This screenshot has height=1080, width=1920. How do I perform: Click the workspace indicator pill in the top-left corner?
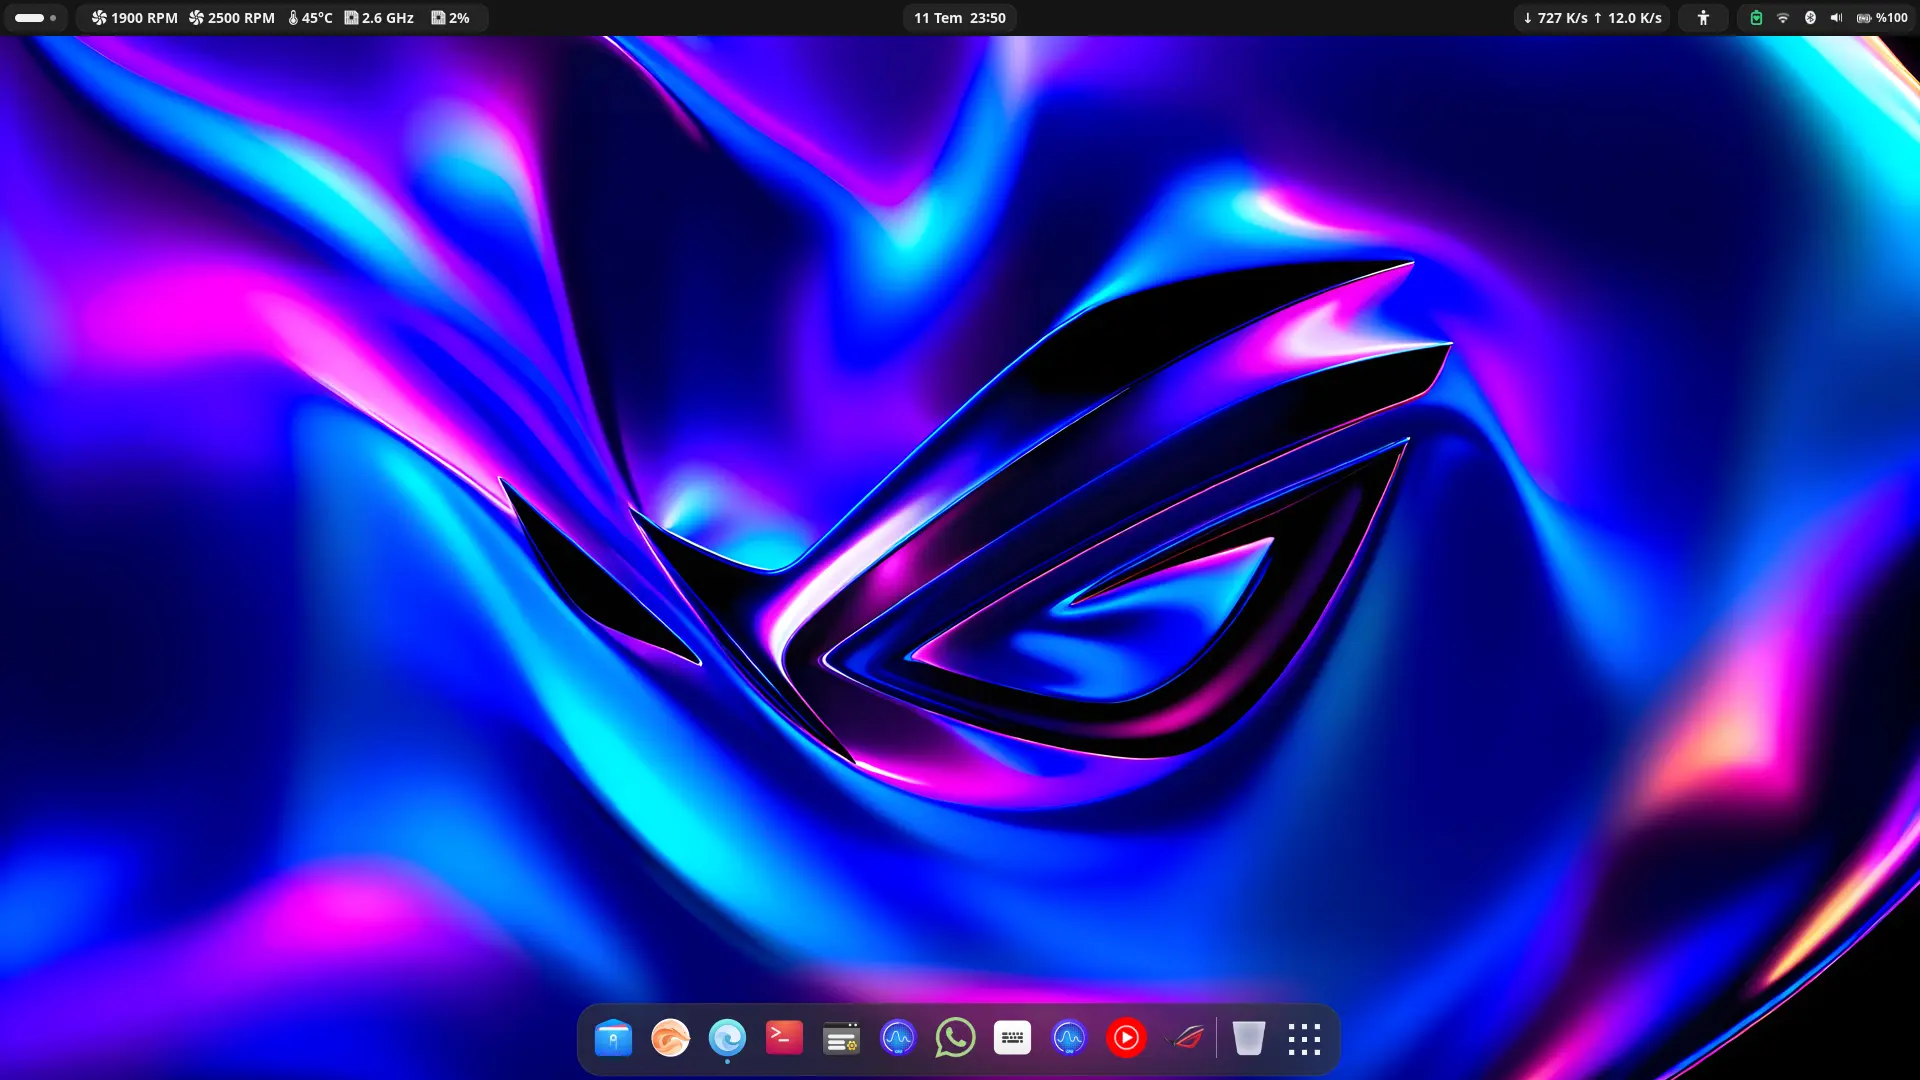36,18
